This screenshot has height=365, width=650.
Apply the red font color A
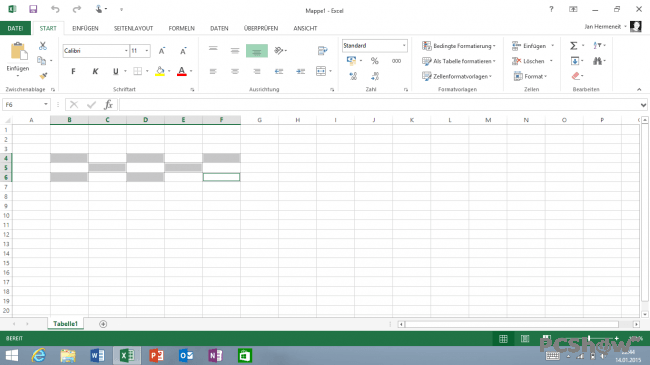[182, 71]
